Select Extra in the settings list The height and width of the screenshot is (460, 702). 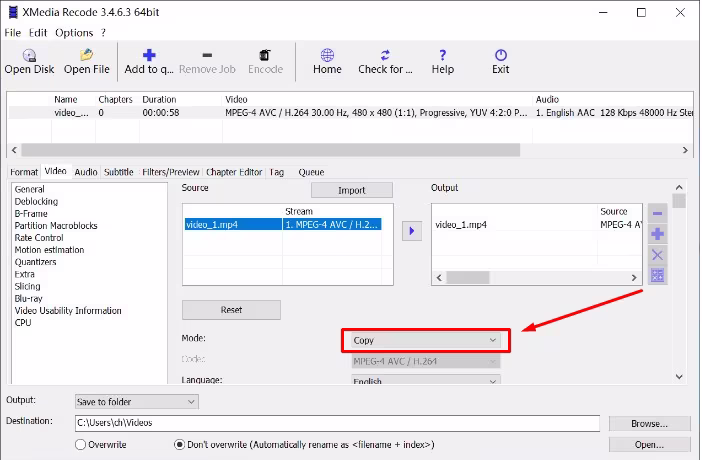(25, 274)
